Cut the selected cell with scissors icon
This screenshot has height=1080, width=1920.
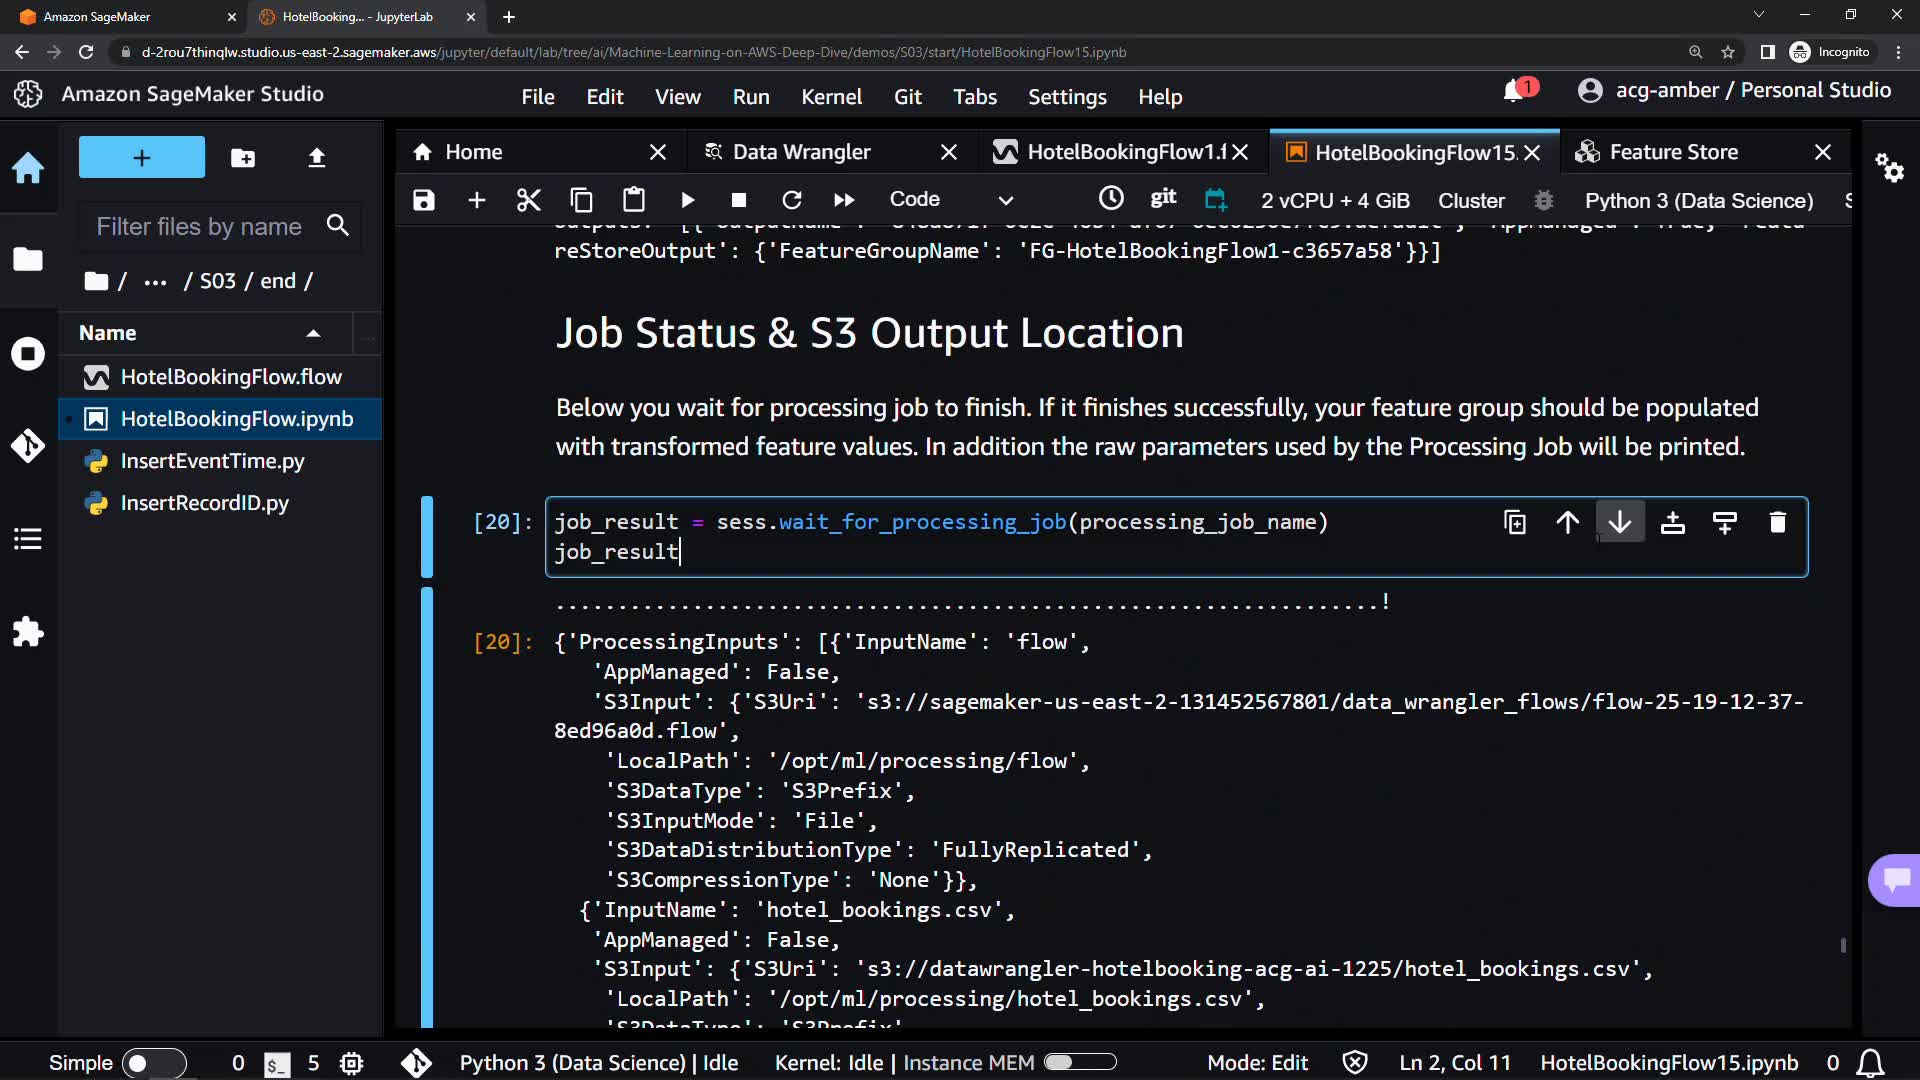(x=528, y=200)
